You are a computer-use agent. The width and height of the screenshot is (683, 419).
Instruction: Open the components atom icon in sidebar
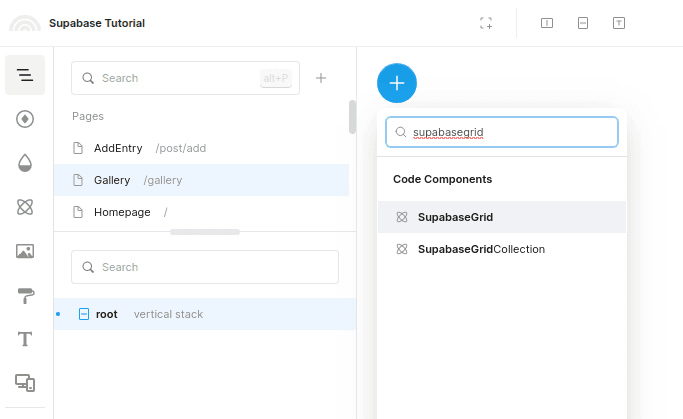[25, 207]
